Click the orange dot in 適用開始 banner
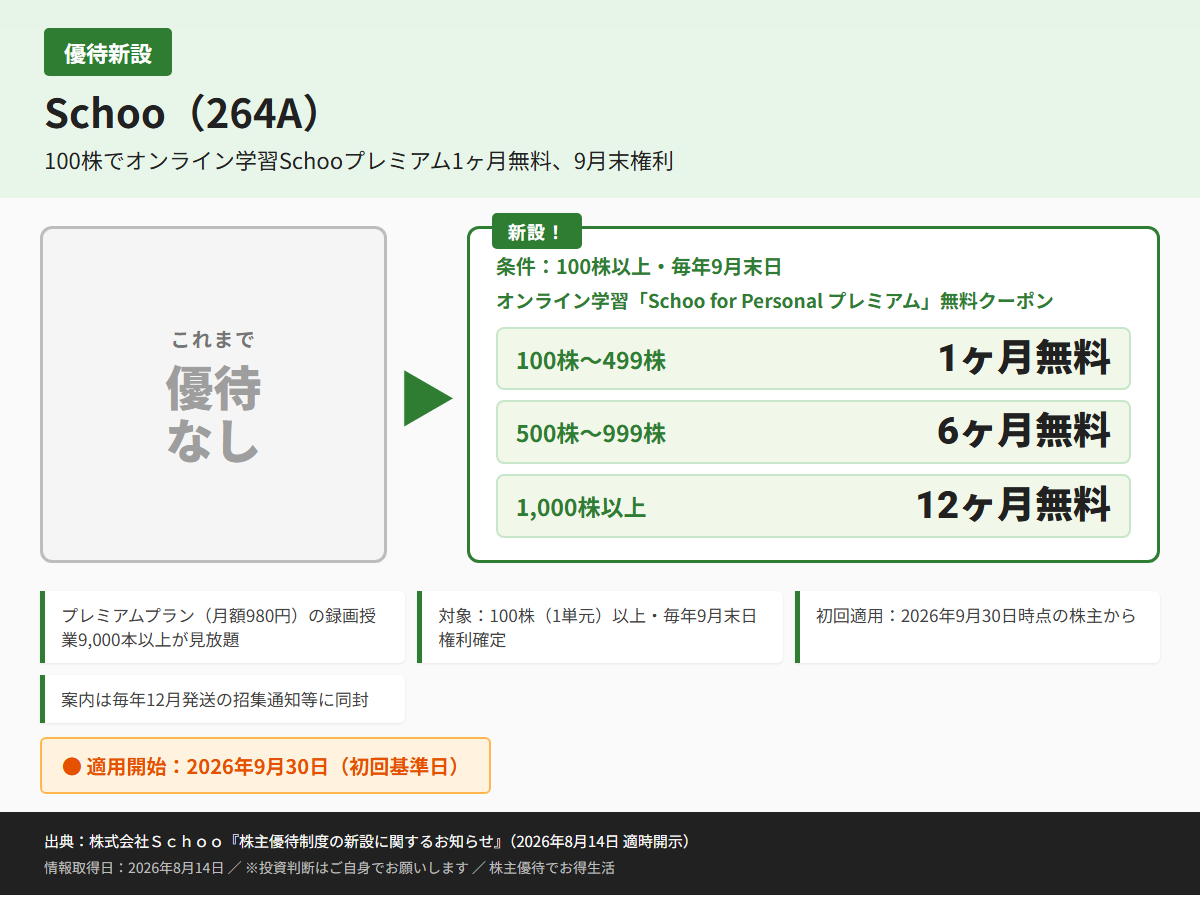The height and width of the screenshot is (919, 1200). [x=71, y=767]
